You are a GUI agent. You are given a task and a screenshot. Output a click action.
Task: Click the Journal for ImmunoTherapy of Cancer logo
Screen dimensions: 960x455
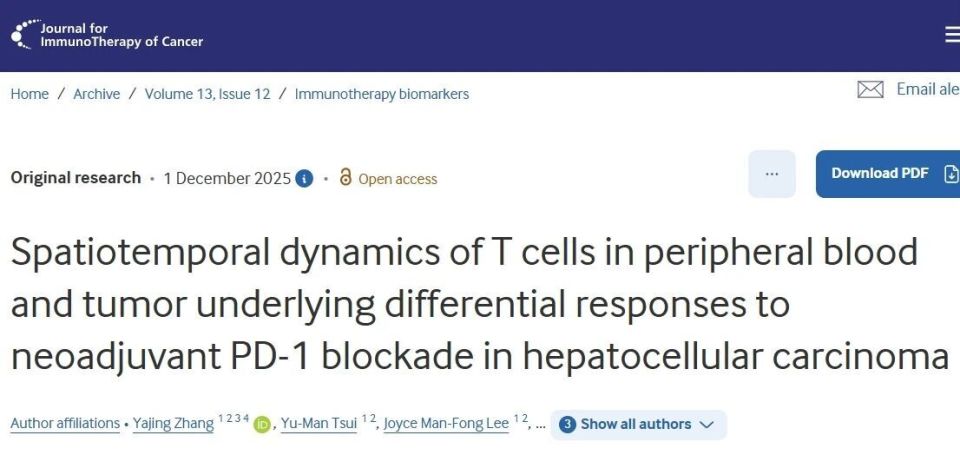tap(107, 35)
